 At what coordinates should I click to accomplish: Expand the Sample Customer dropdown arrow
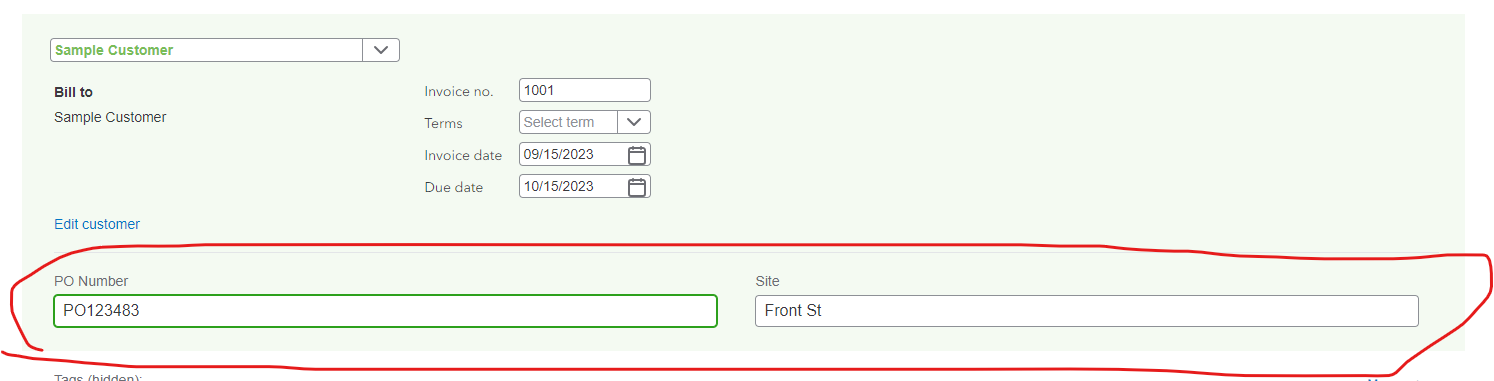(x=381, y=50)
